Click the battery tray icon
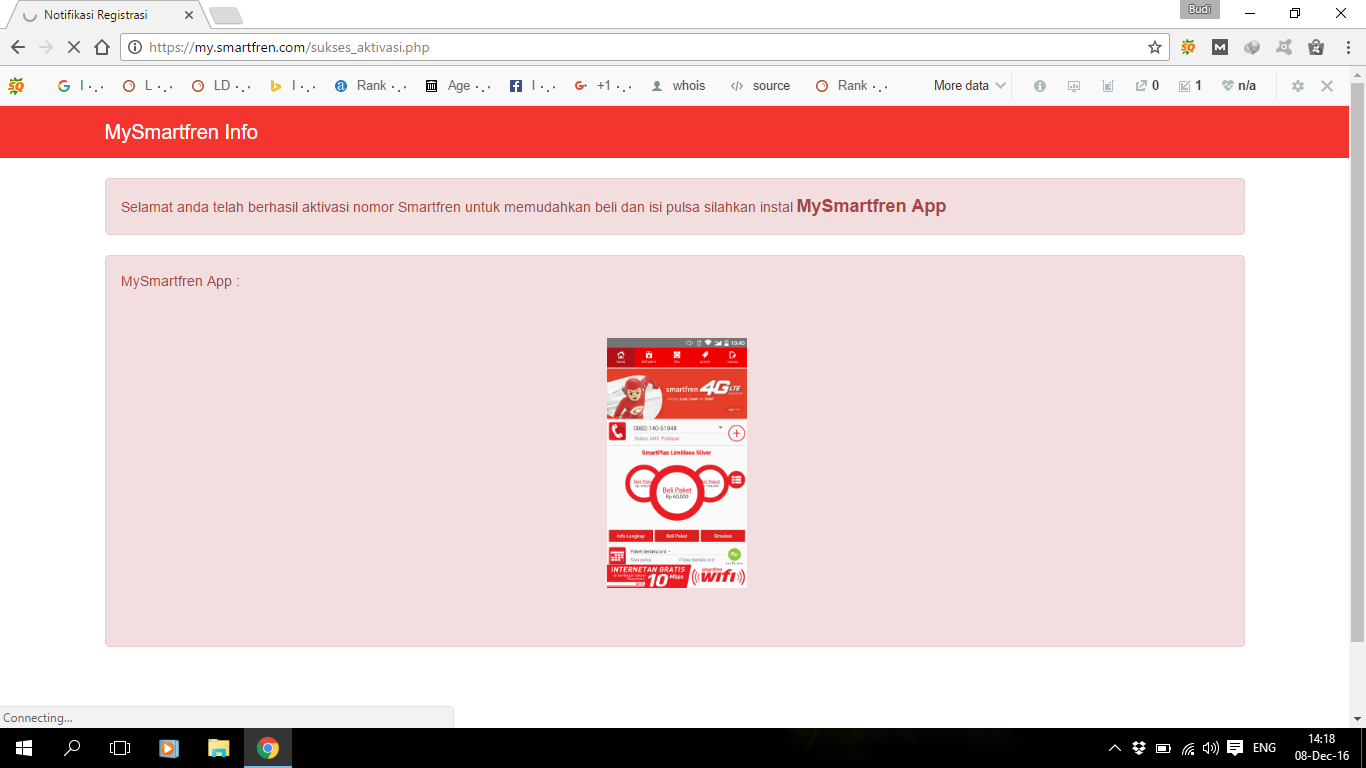 point(1163,748)
